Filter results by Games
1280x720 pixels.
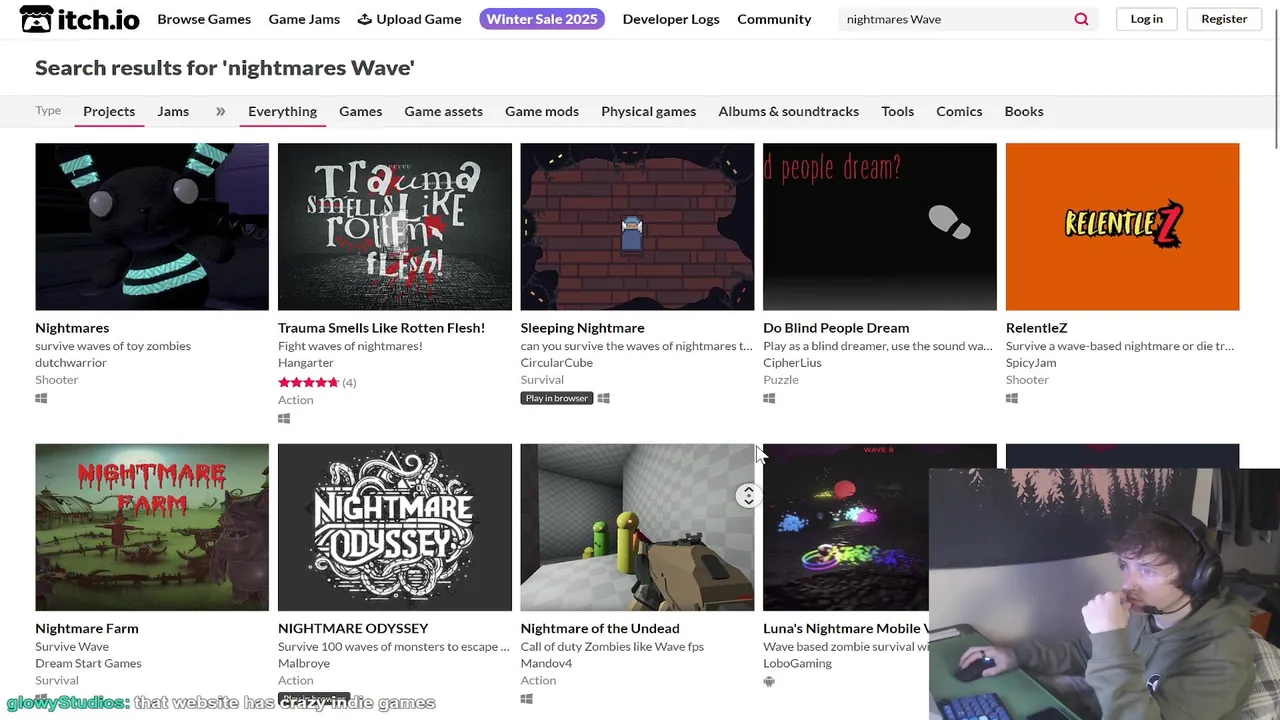click(360, 111)
